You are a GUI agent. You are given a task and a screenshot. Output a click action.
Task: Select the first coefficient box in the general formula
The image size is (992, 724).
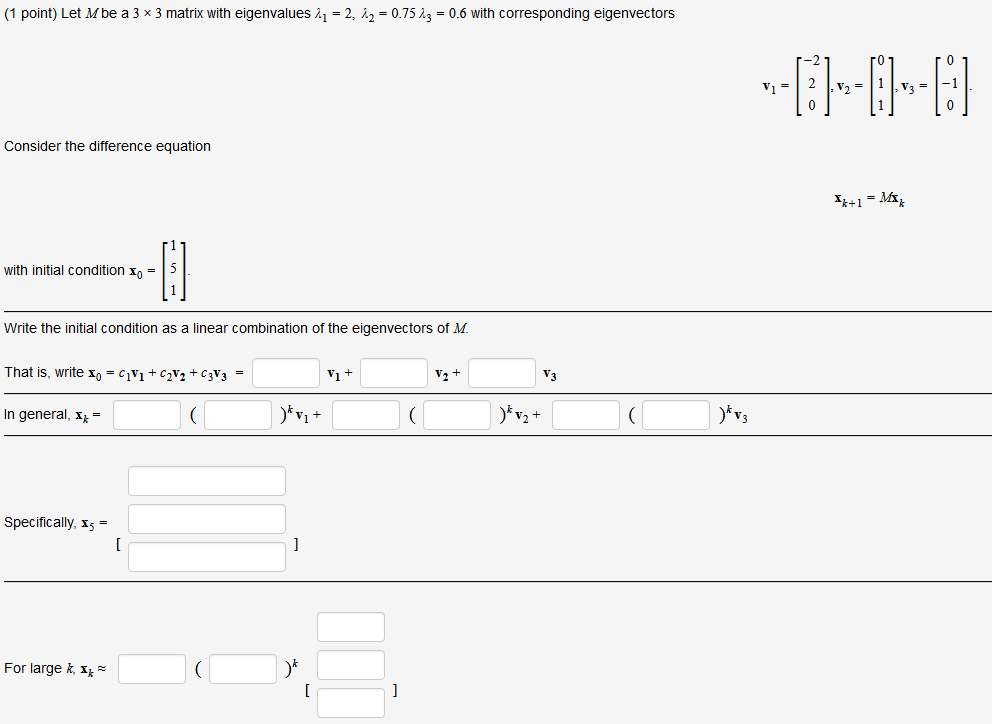pos(146,413)
